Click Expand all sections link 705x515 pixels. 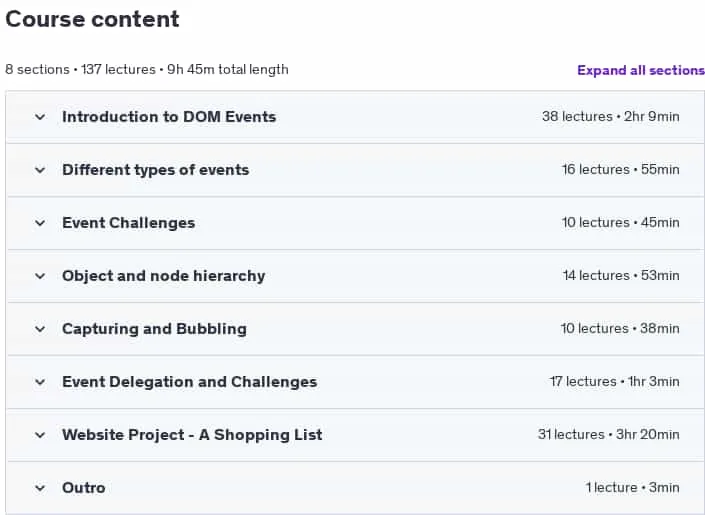(x=641, y=70)
